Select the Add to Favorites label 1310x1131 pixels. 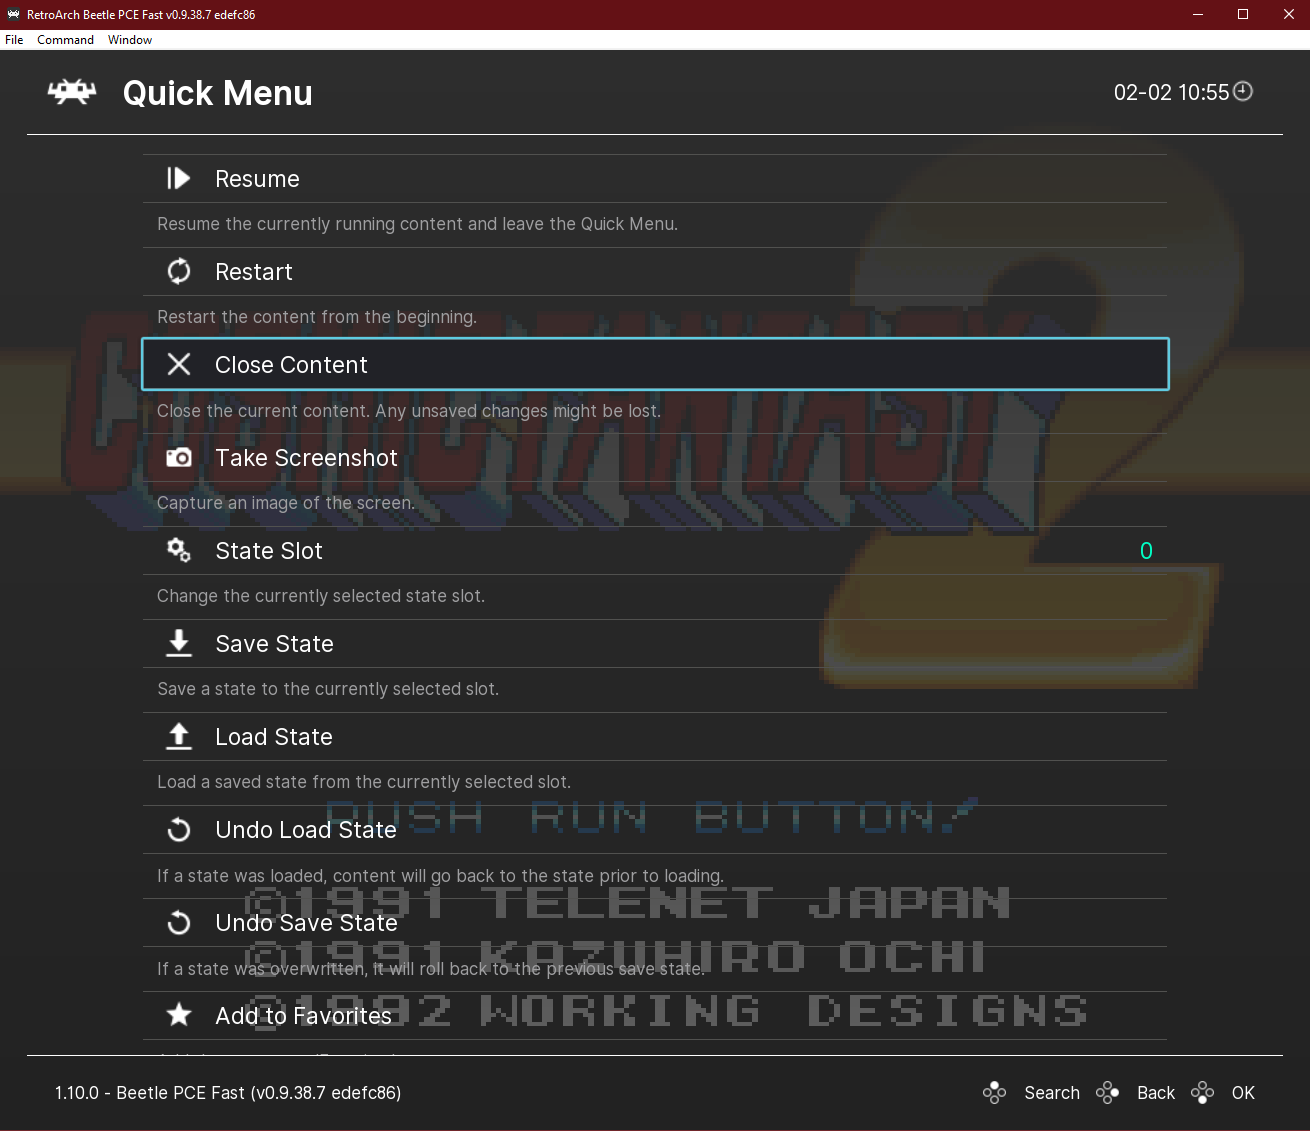303,1016
